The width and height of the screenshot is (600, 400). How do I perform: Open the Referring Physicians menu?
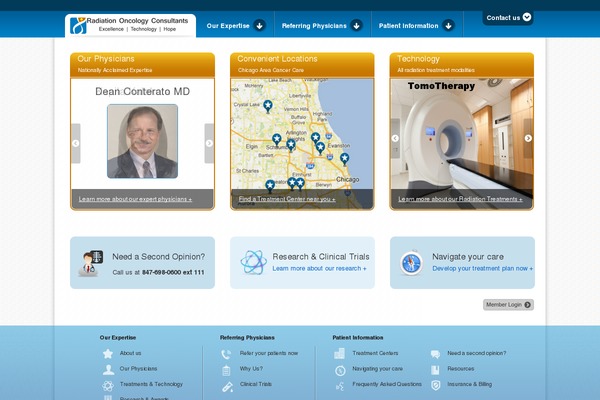click(x=314, y=26)
